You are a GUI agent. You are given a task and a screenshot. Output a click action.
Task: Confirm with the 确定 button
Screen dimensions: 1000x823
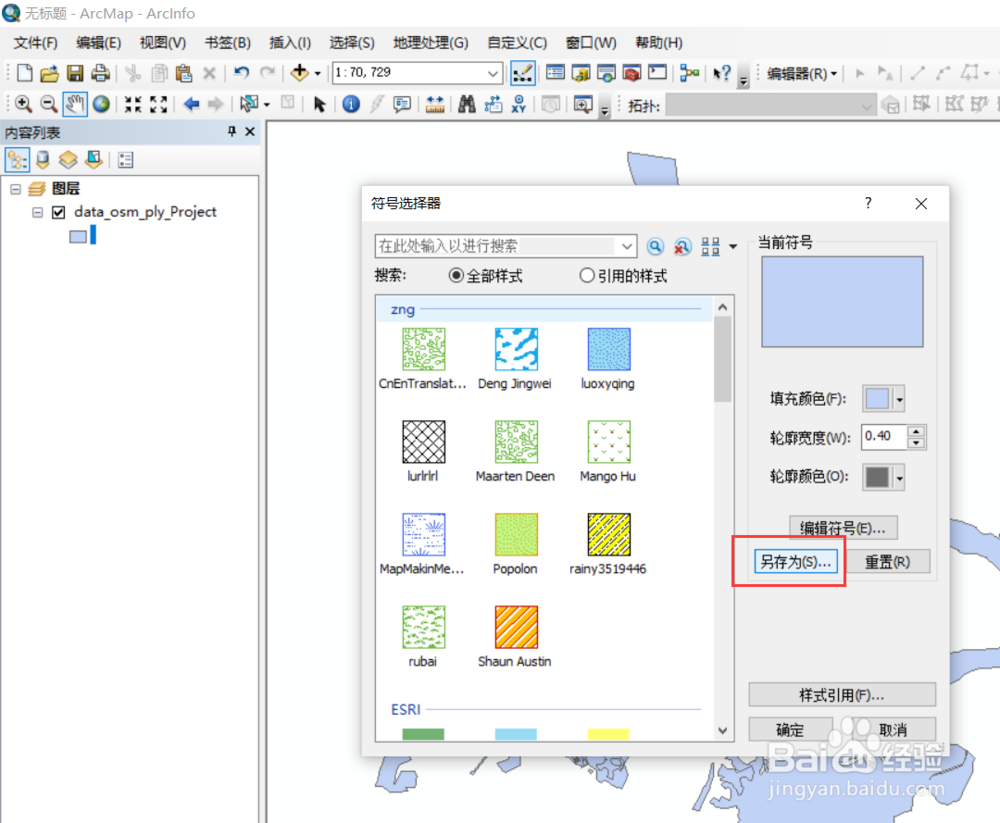click(x=790, y=729)
